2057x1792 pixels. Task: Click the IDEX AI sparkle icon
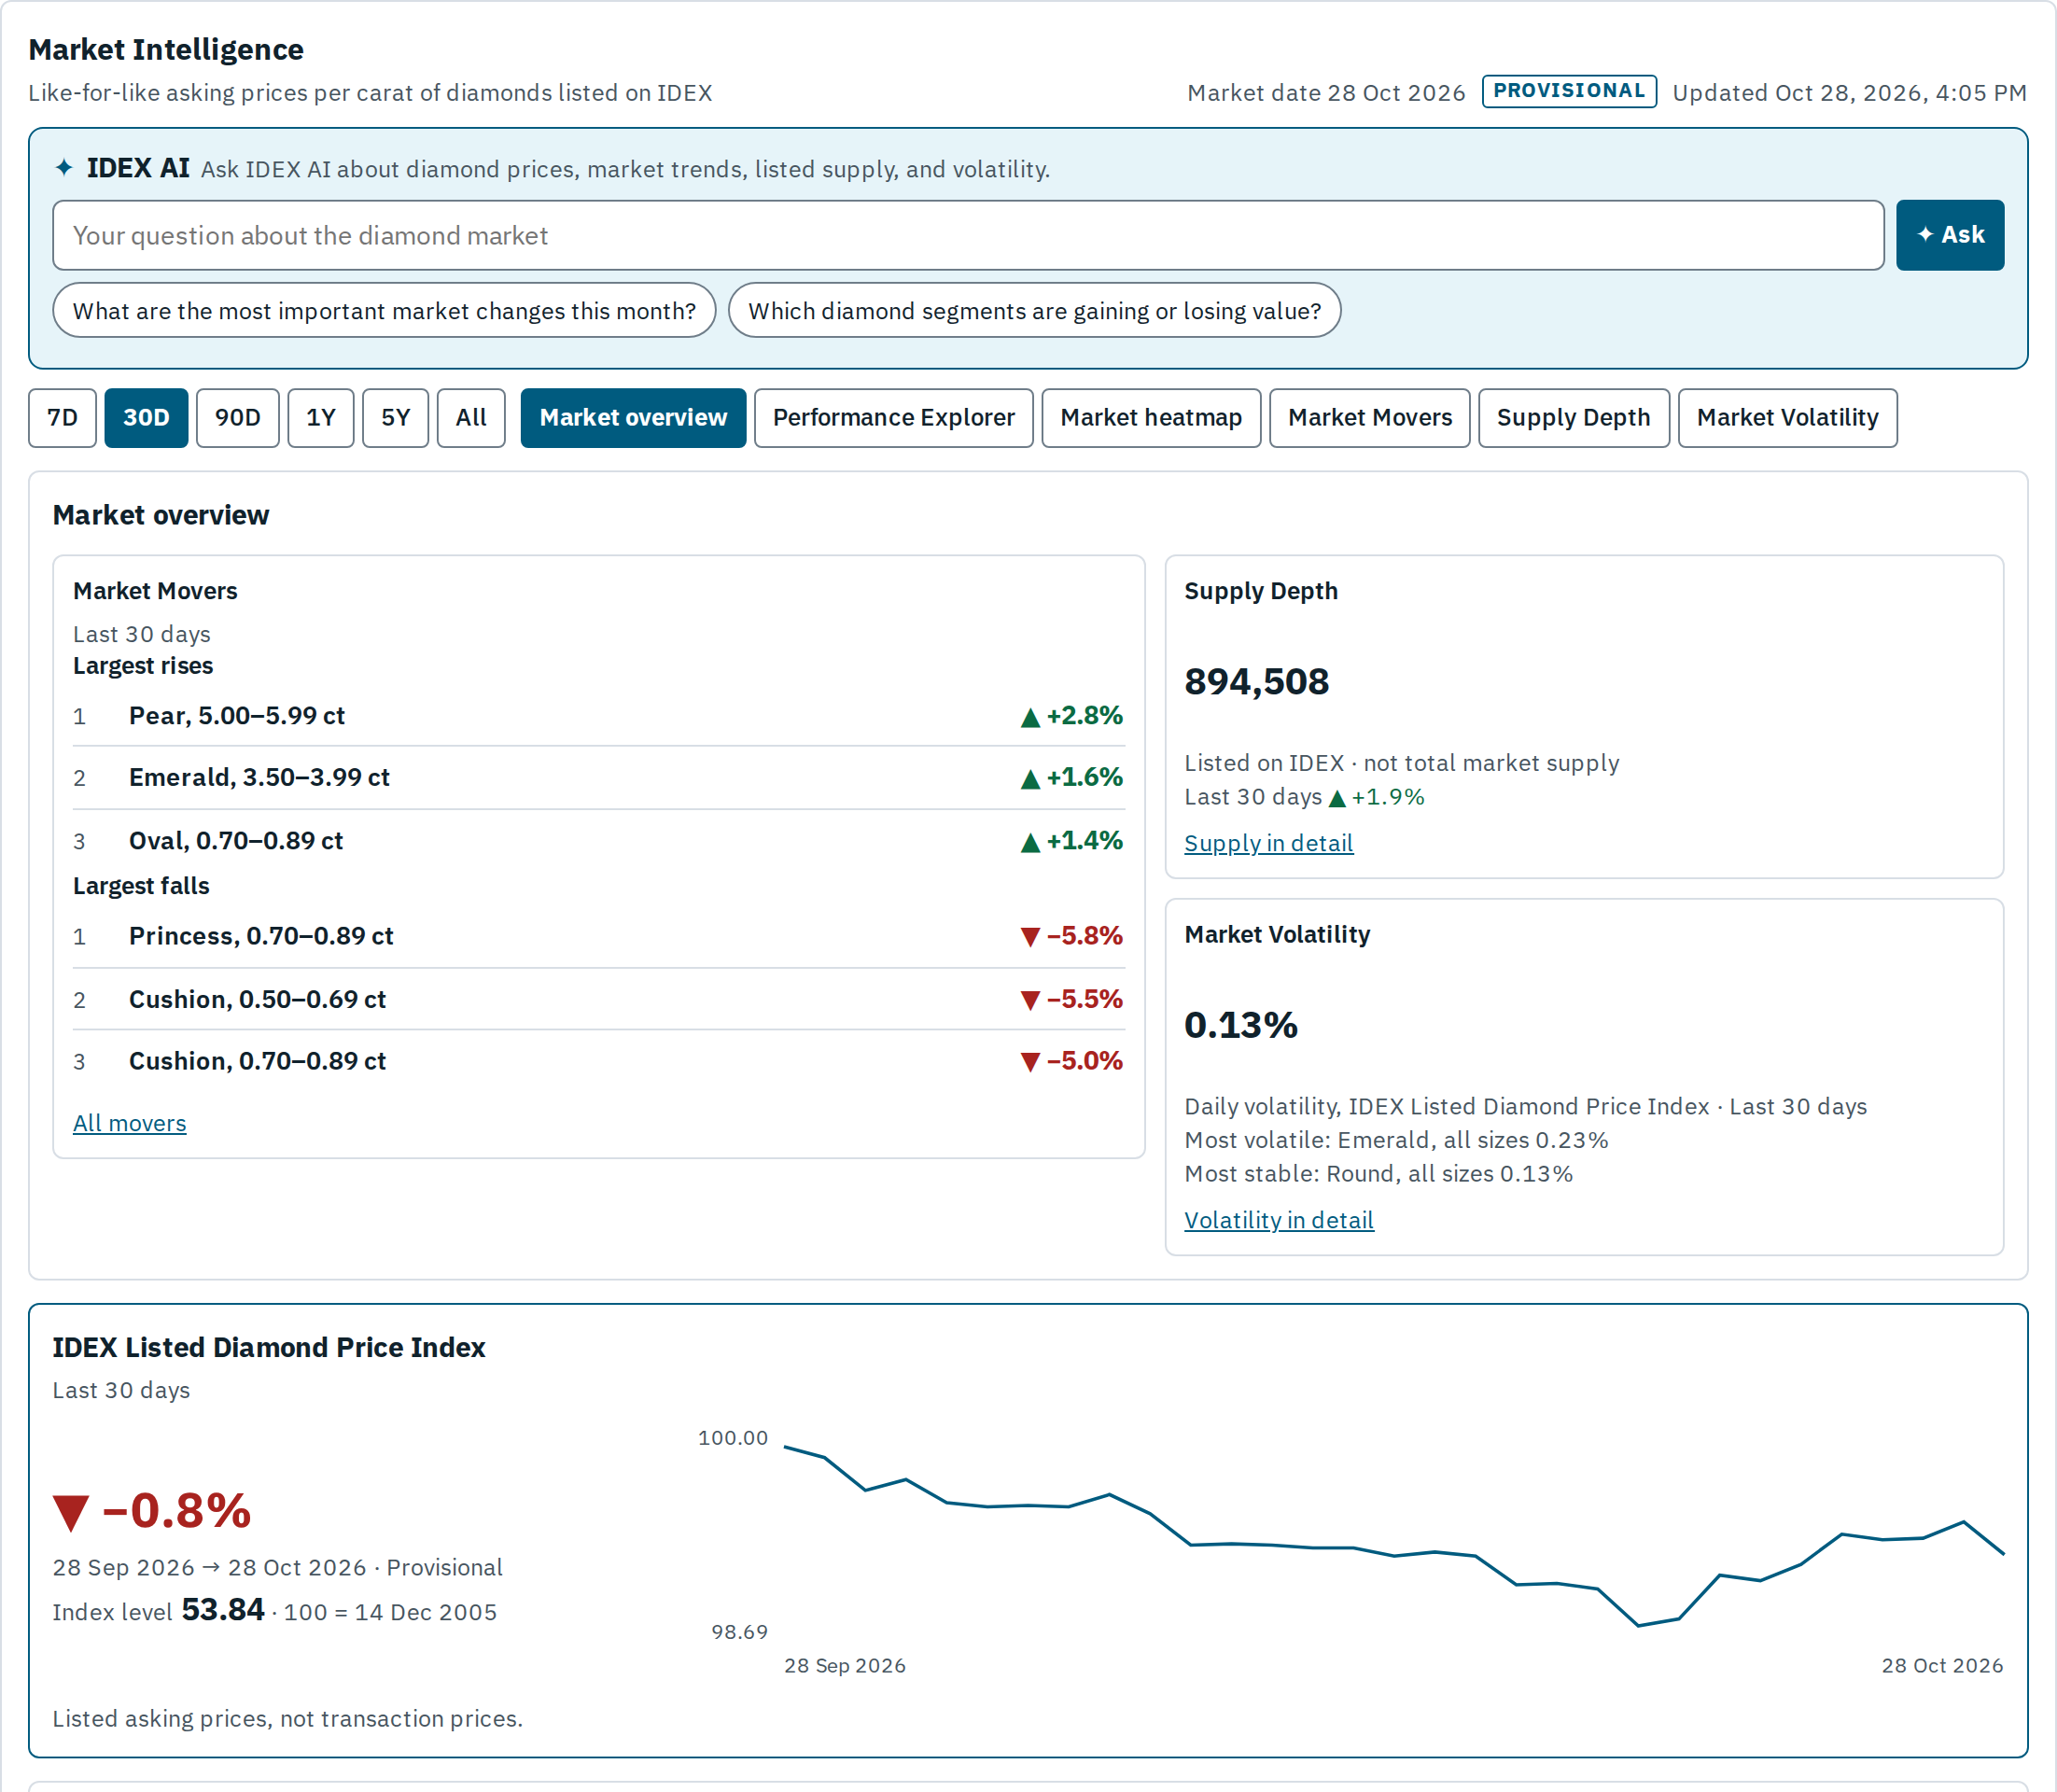64,168
